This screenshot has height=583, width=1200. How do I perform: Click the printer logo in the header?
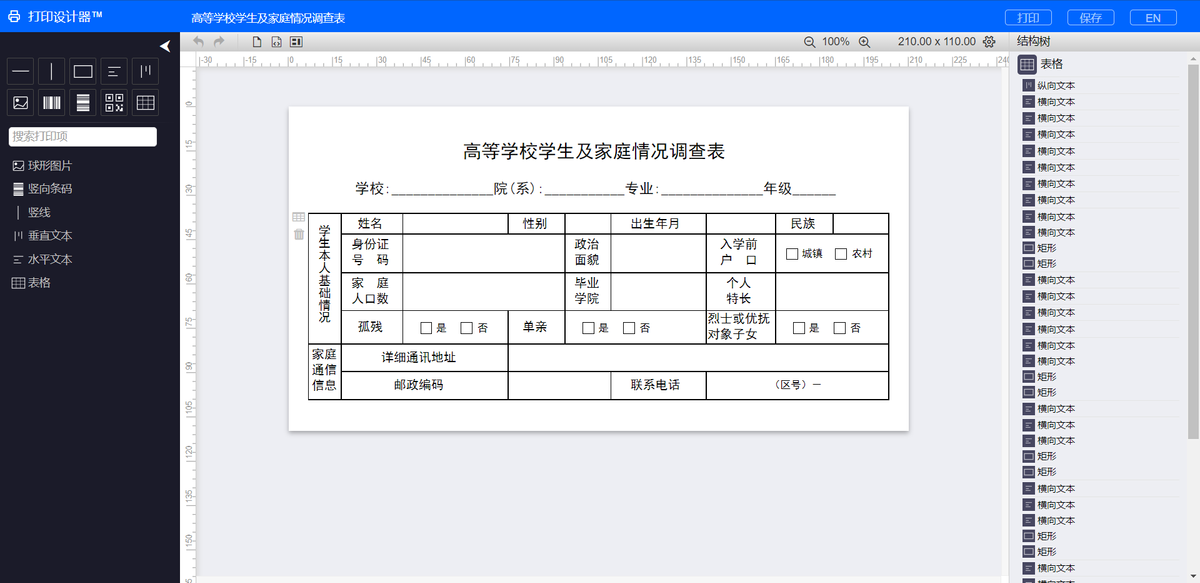tap(15, 17)
